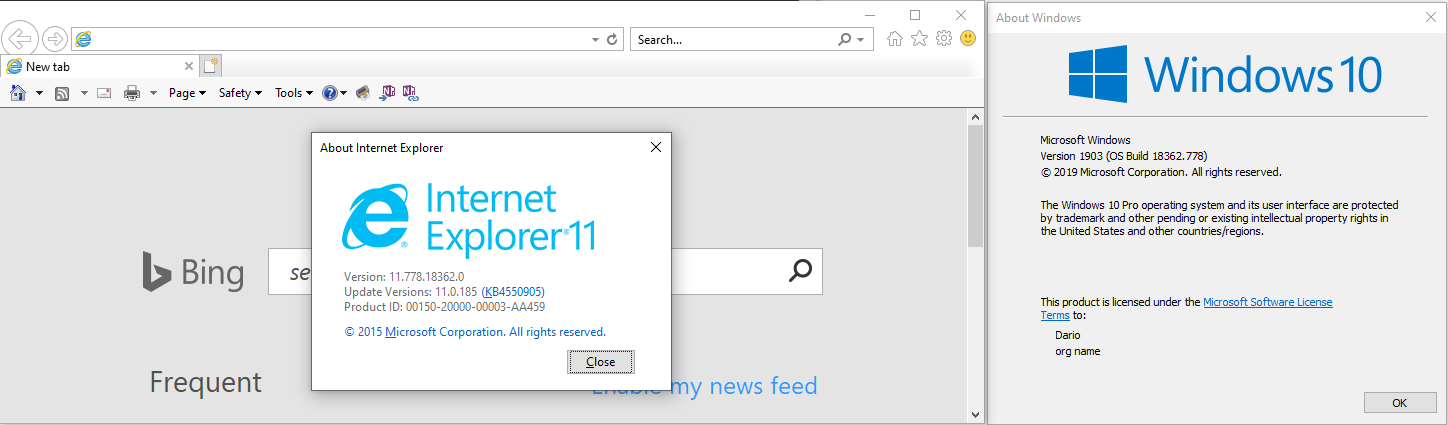Open the Page menu

coord(187,93)
